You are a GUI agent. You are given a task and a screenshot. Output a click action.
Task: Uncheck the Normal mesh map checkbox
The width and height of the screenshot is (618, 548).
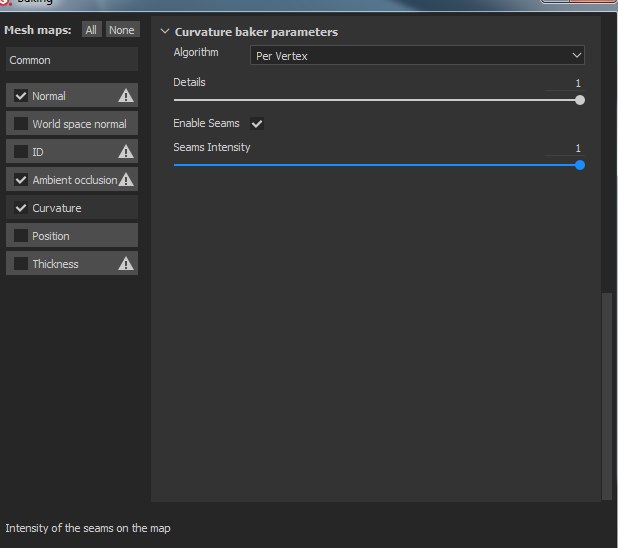pyautogui.click(x=20, y=95)
